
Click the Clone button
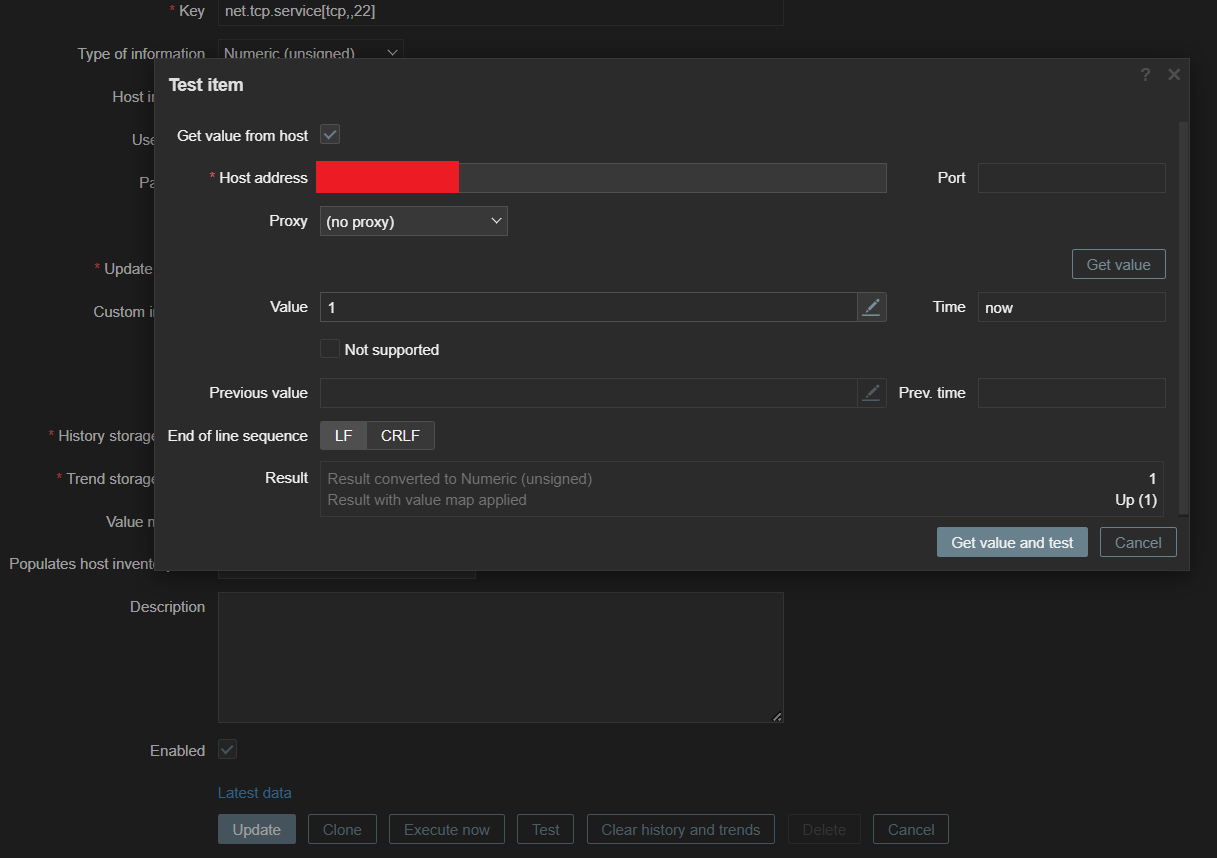[x=342, y=829]
